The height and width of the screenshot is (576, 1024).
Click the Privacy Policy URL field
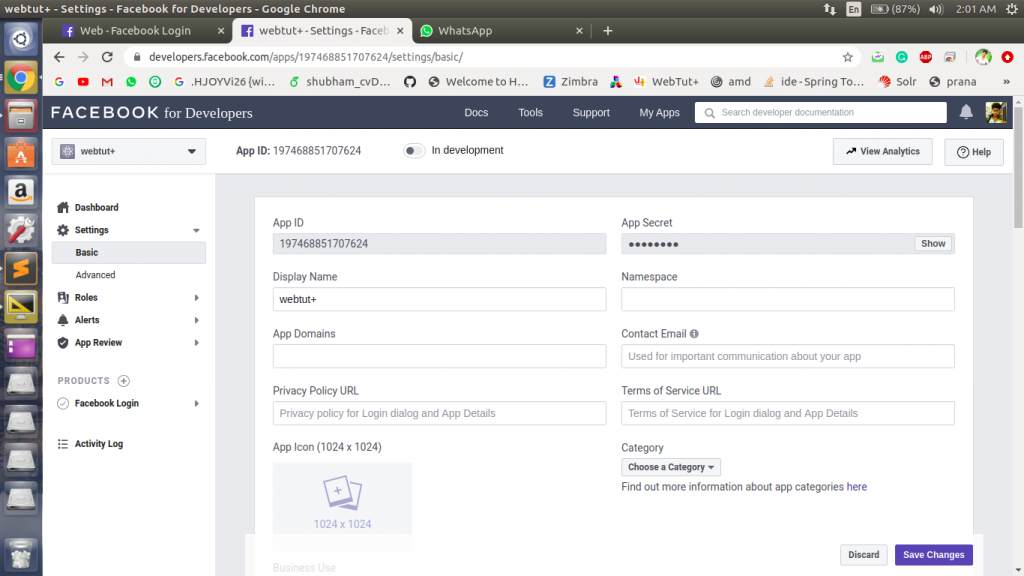coord(440,413)
